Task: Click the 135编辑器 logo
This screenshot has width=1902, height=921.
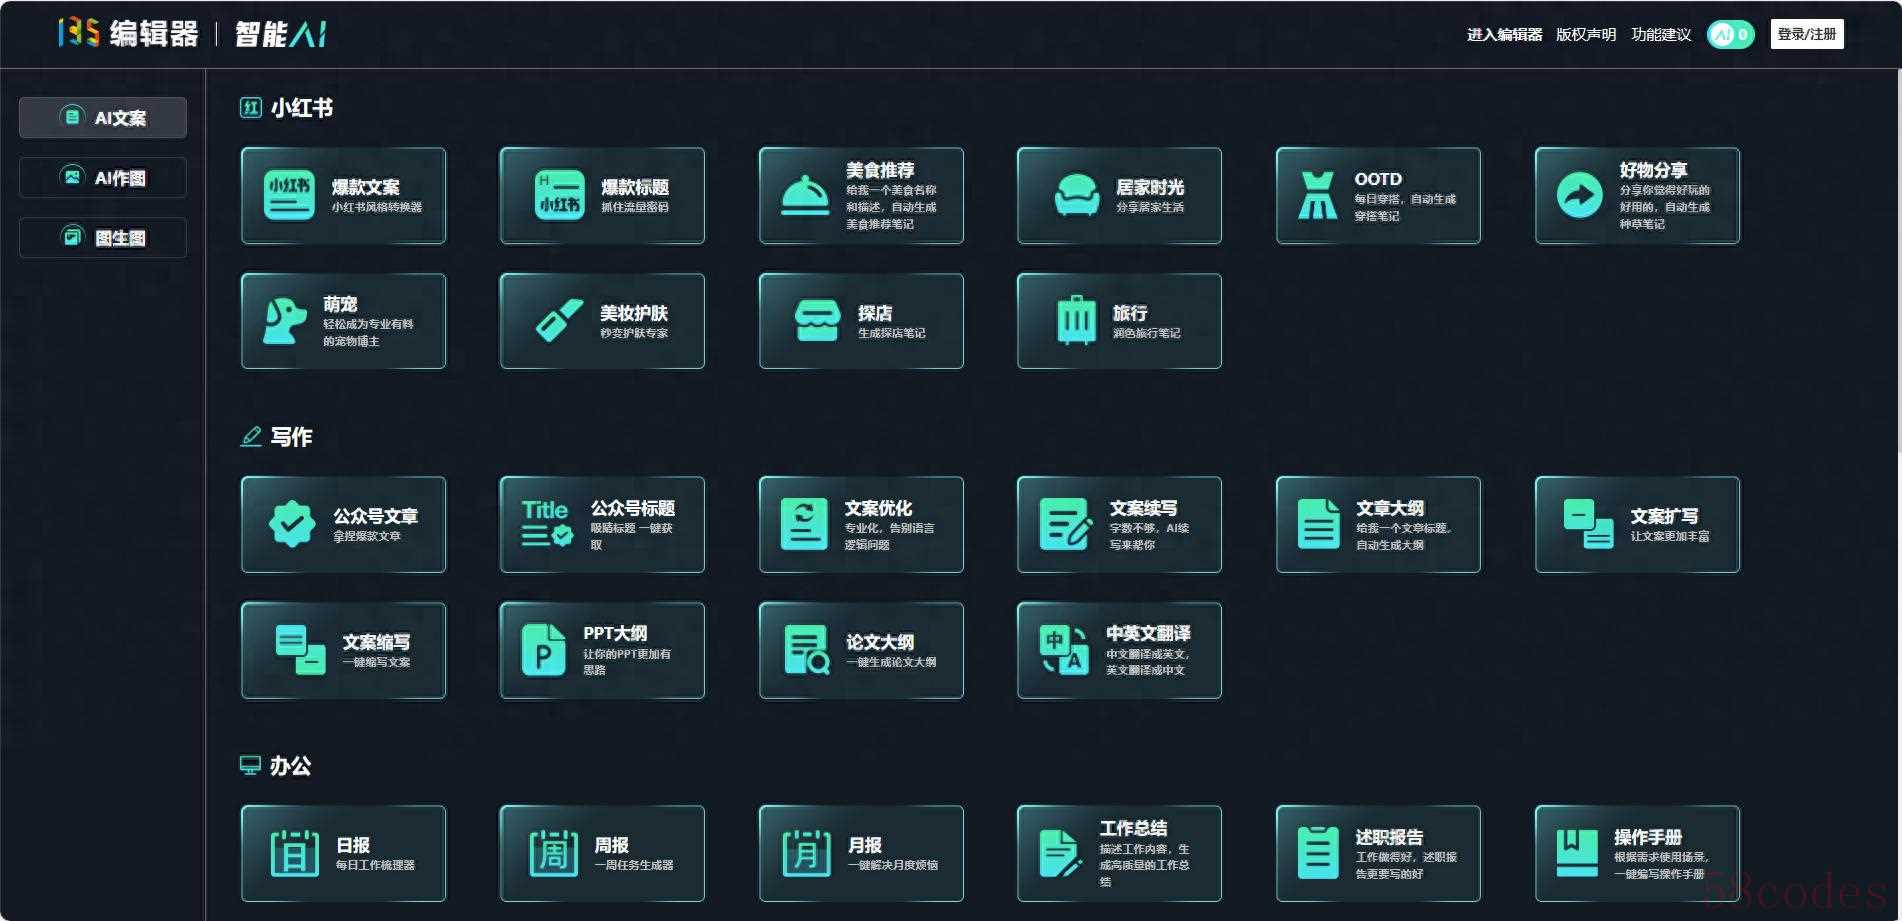Action: tap(128, 33)
